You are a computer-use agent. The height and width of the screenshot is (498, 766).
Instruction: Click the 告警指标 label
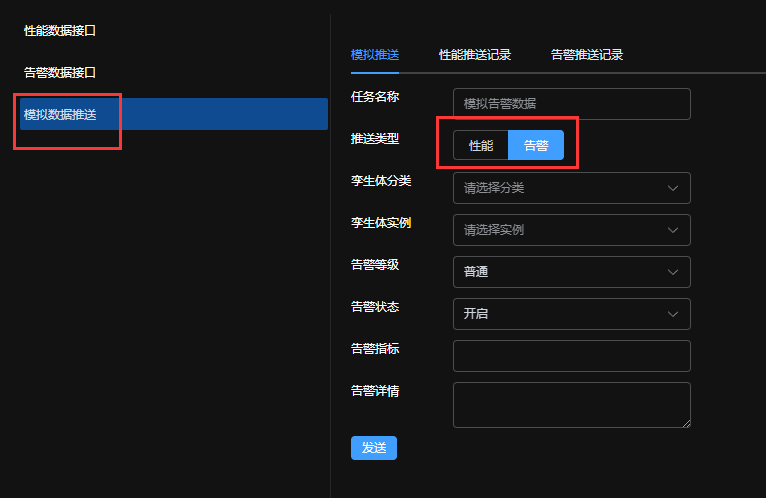[x=375, y=349]
